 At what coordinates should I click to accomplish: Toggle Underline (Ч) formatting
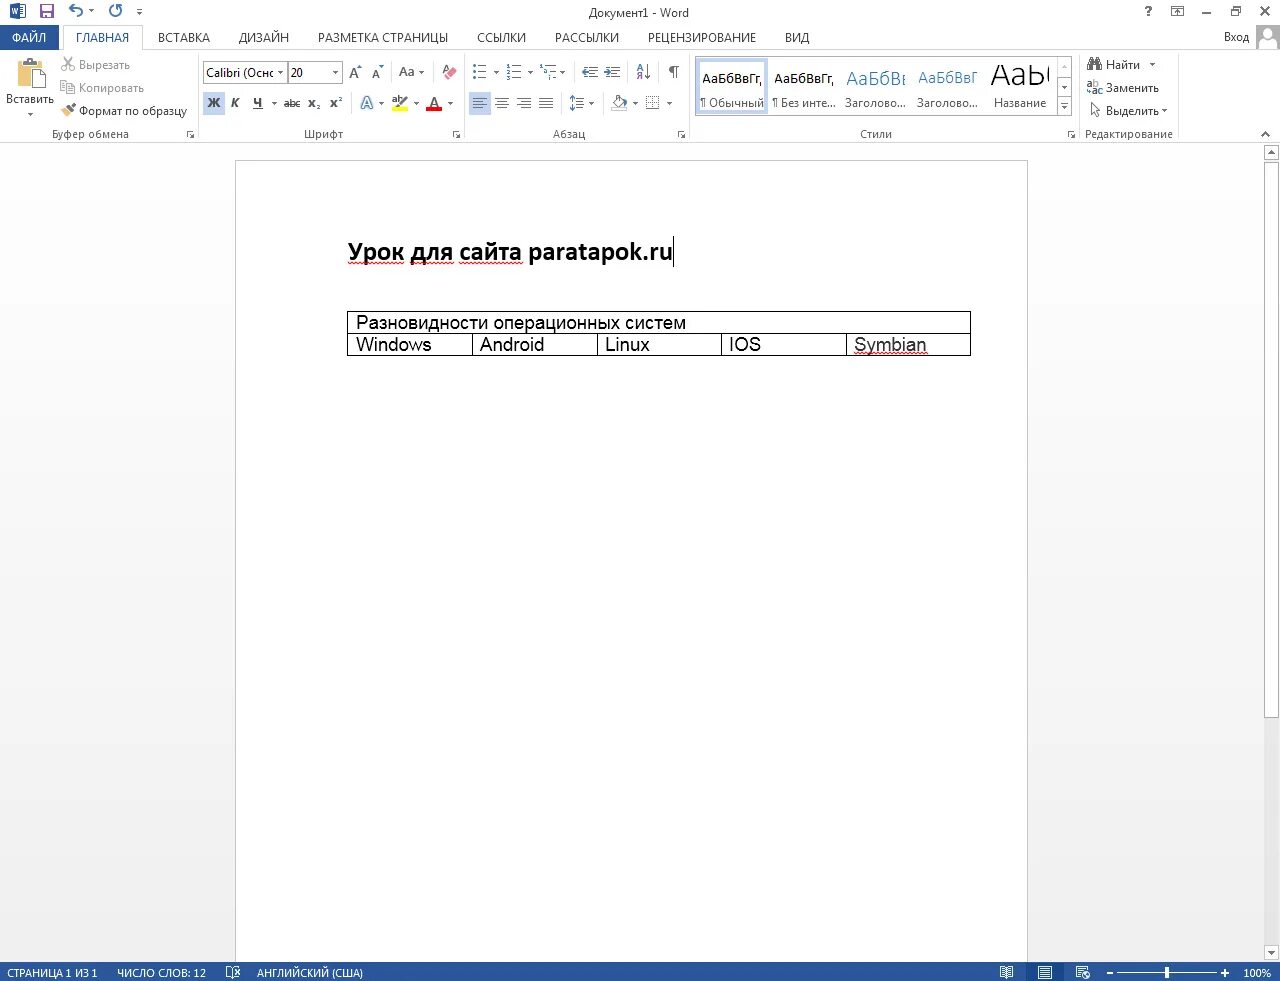(x=258, y=103)
